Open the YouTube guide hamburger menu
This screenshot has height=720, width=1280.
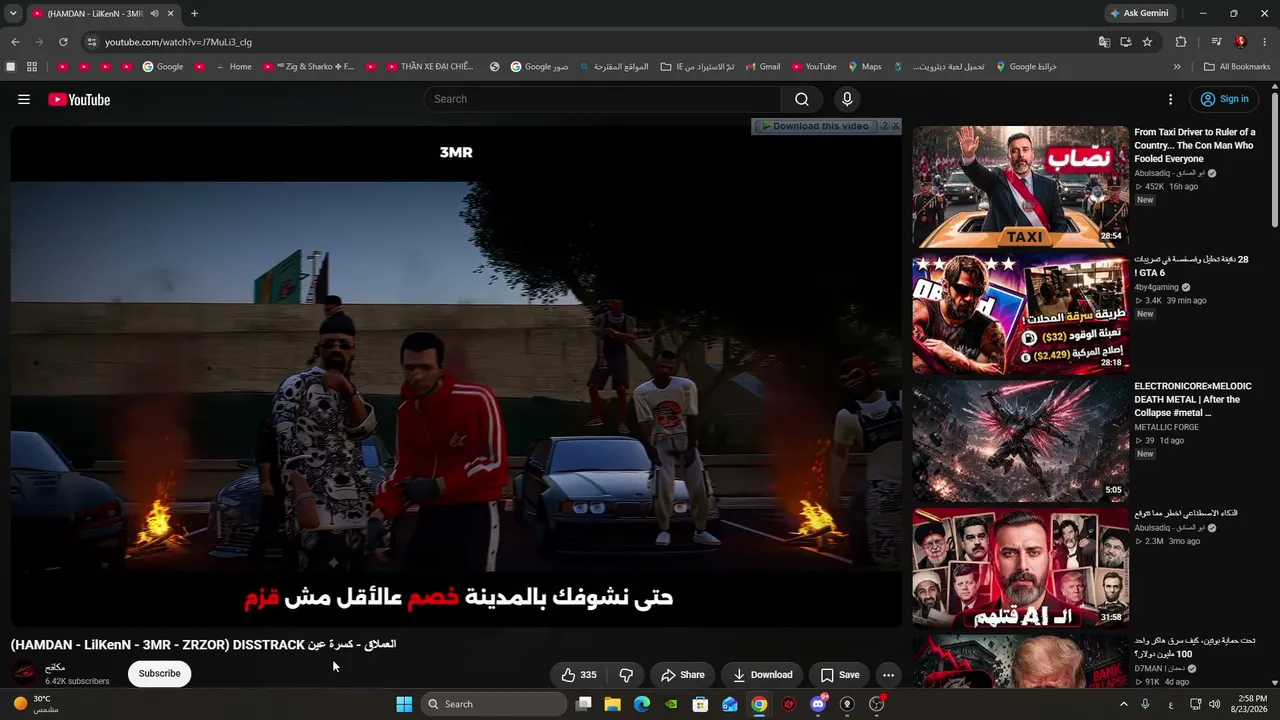[x=24, y=99]
